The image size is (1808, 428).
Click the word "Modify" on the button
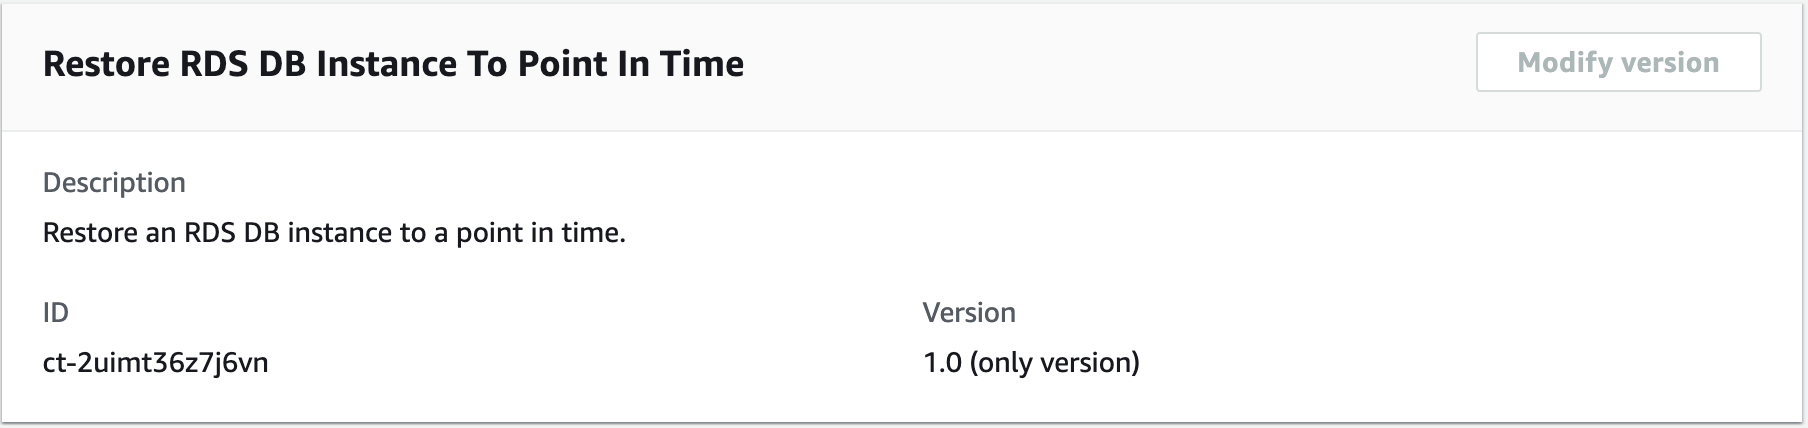coord(1563,62)
